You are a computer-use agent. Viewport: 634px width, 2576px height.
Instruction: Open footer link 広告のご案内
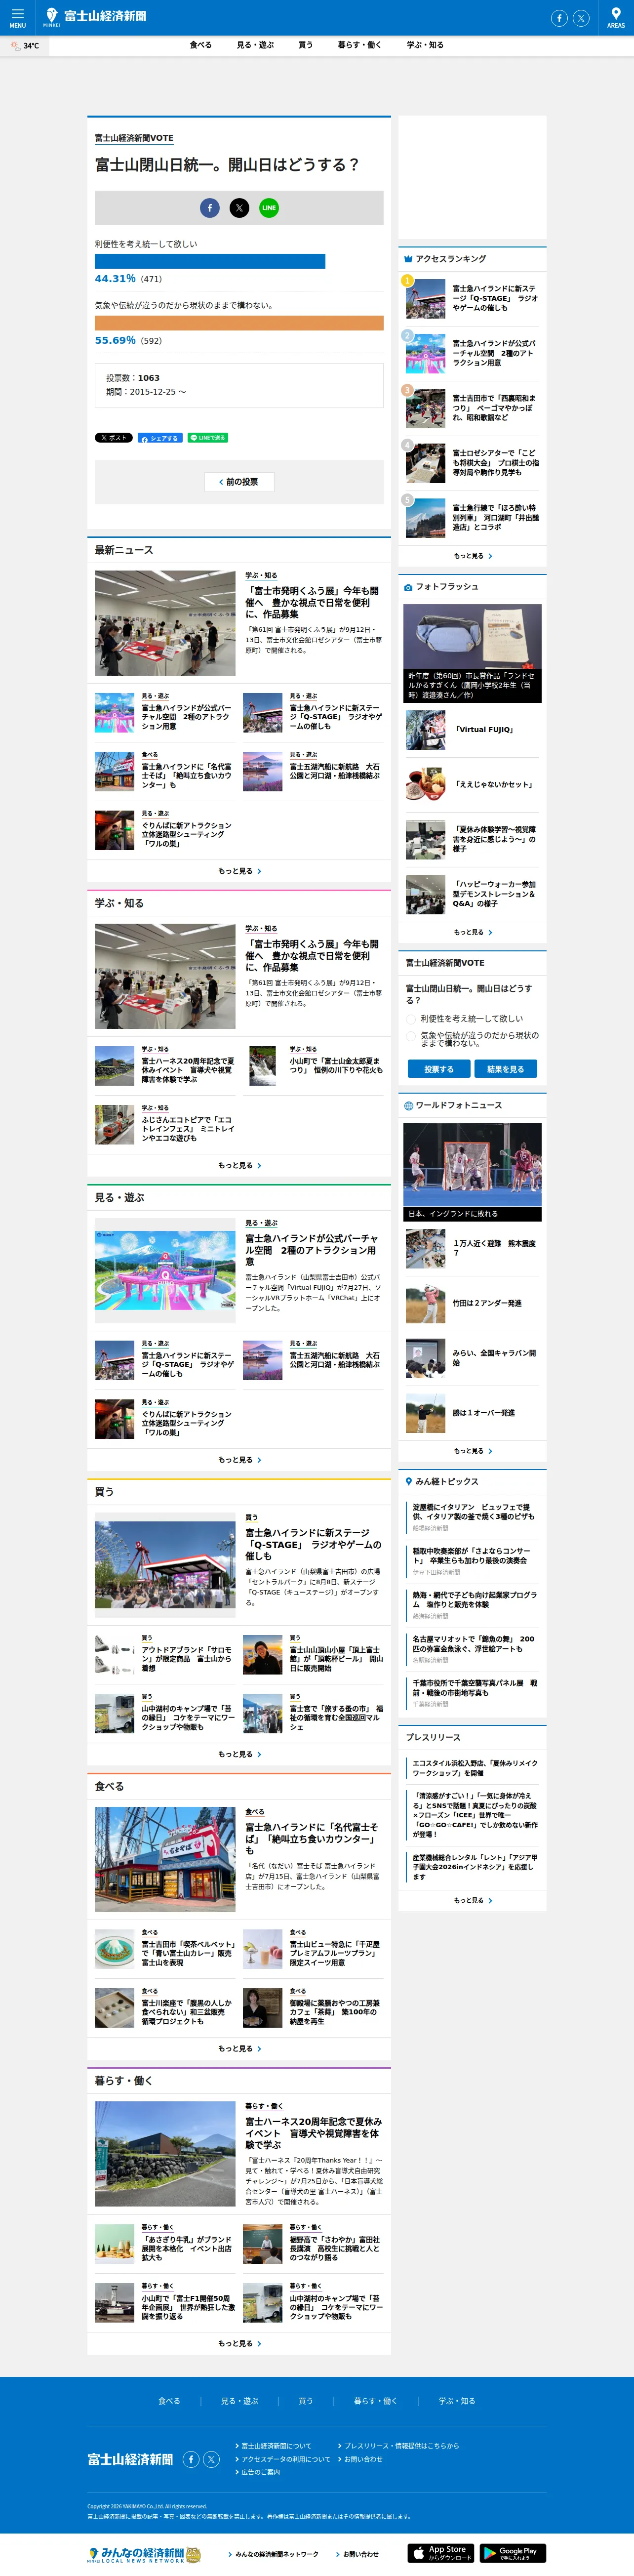click(x=258, y=2472)
